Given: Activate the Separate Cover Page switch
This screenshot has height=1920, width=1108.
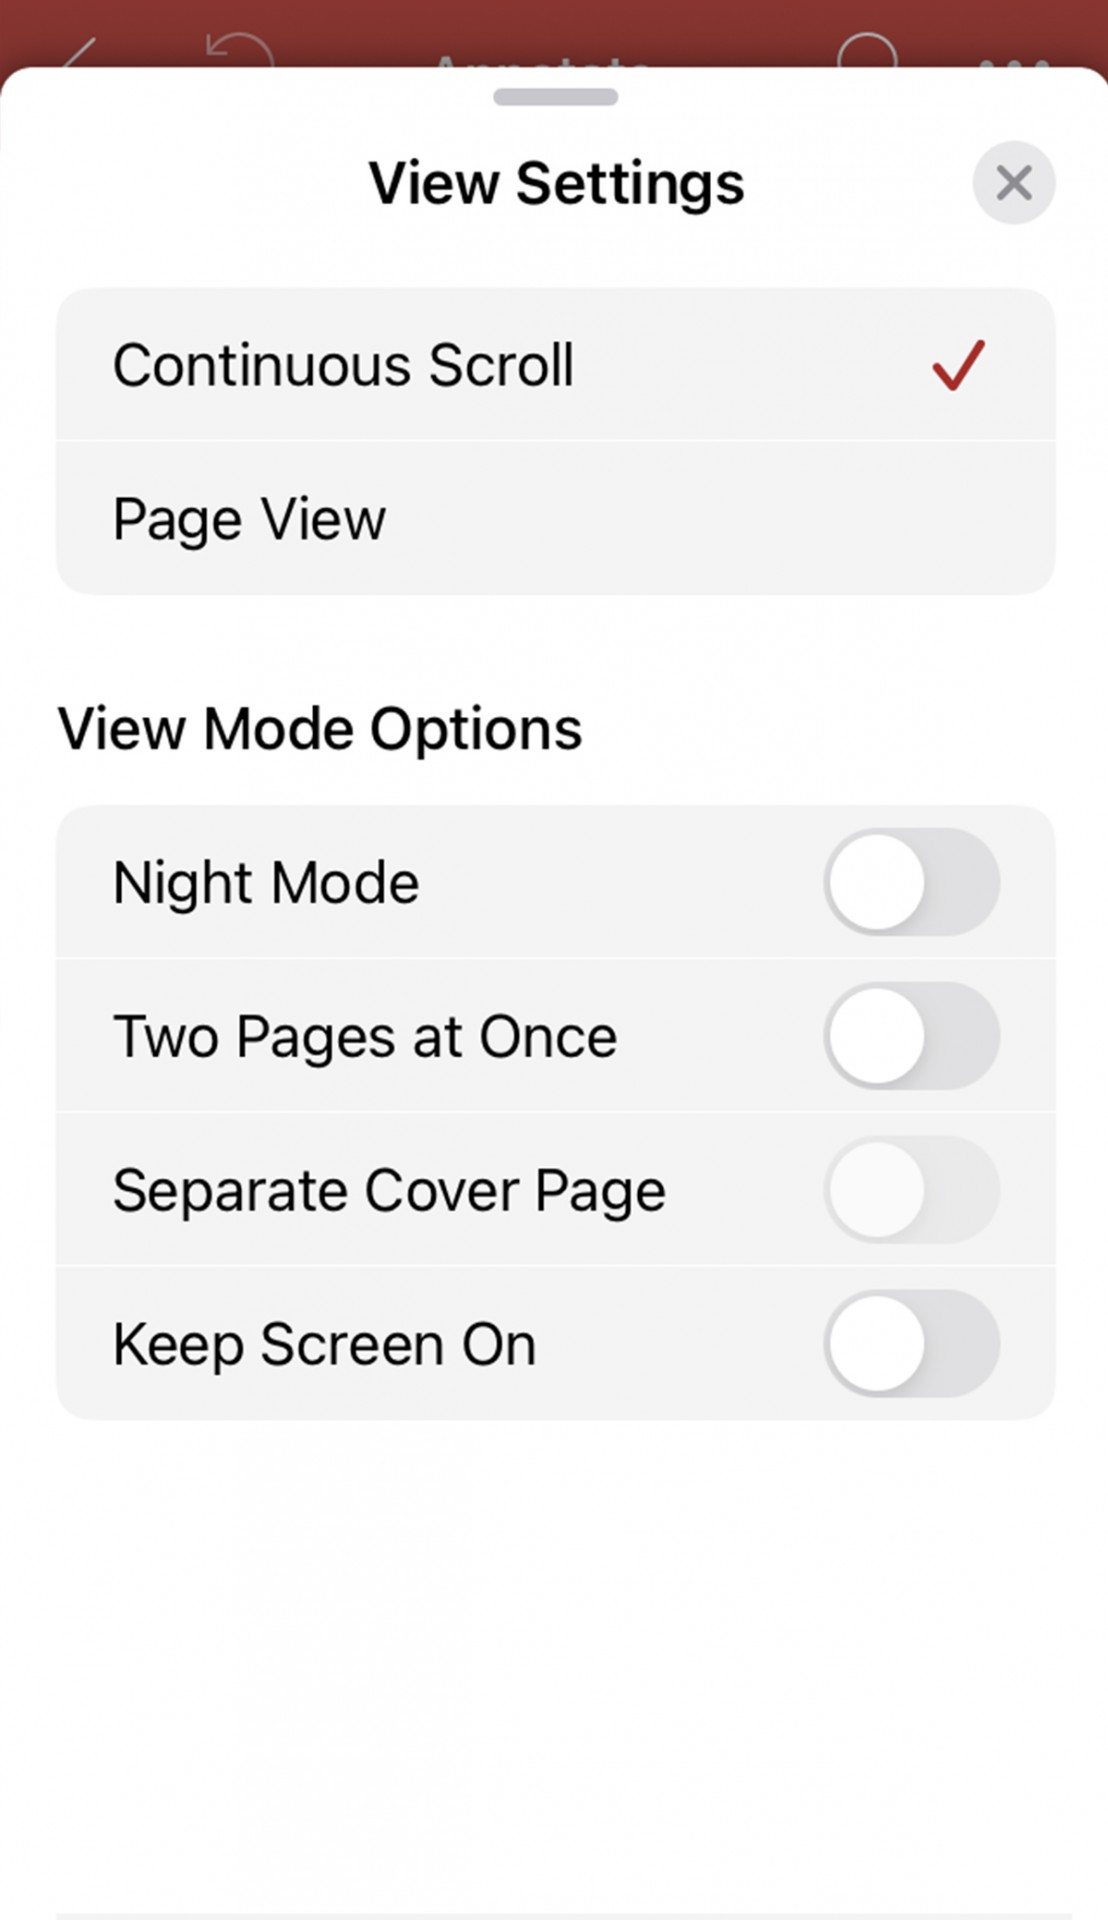Looking at the screenshot, I should tap(911, 1190).
